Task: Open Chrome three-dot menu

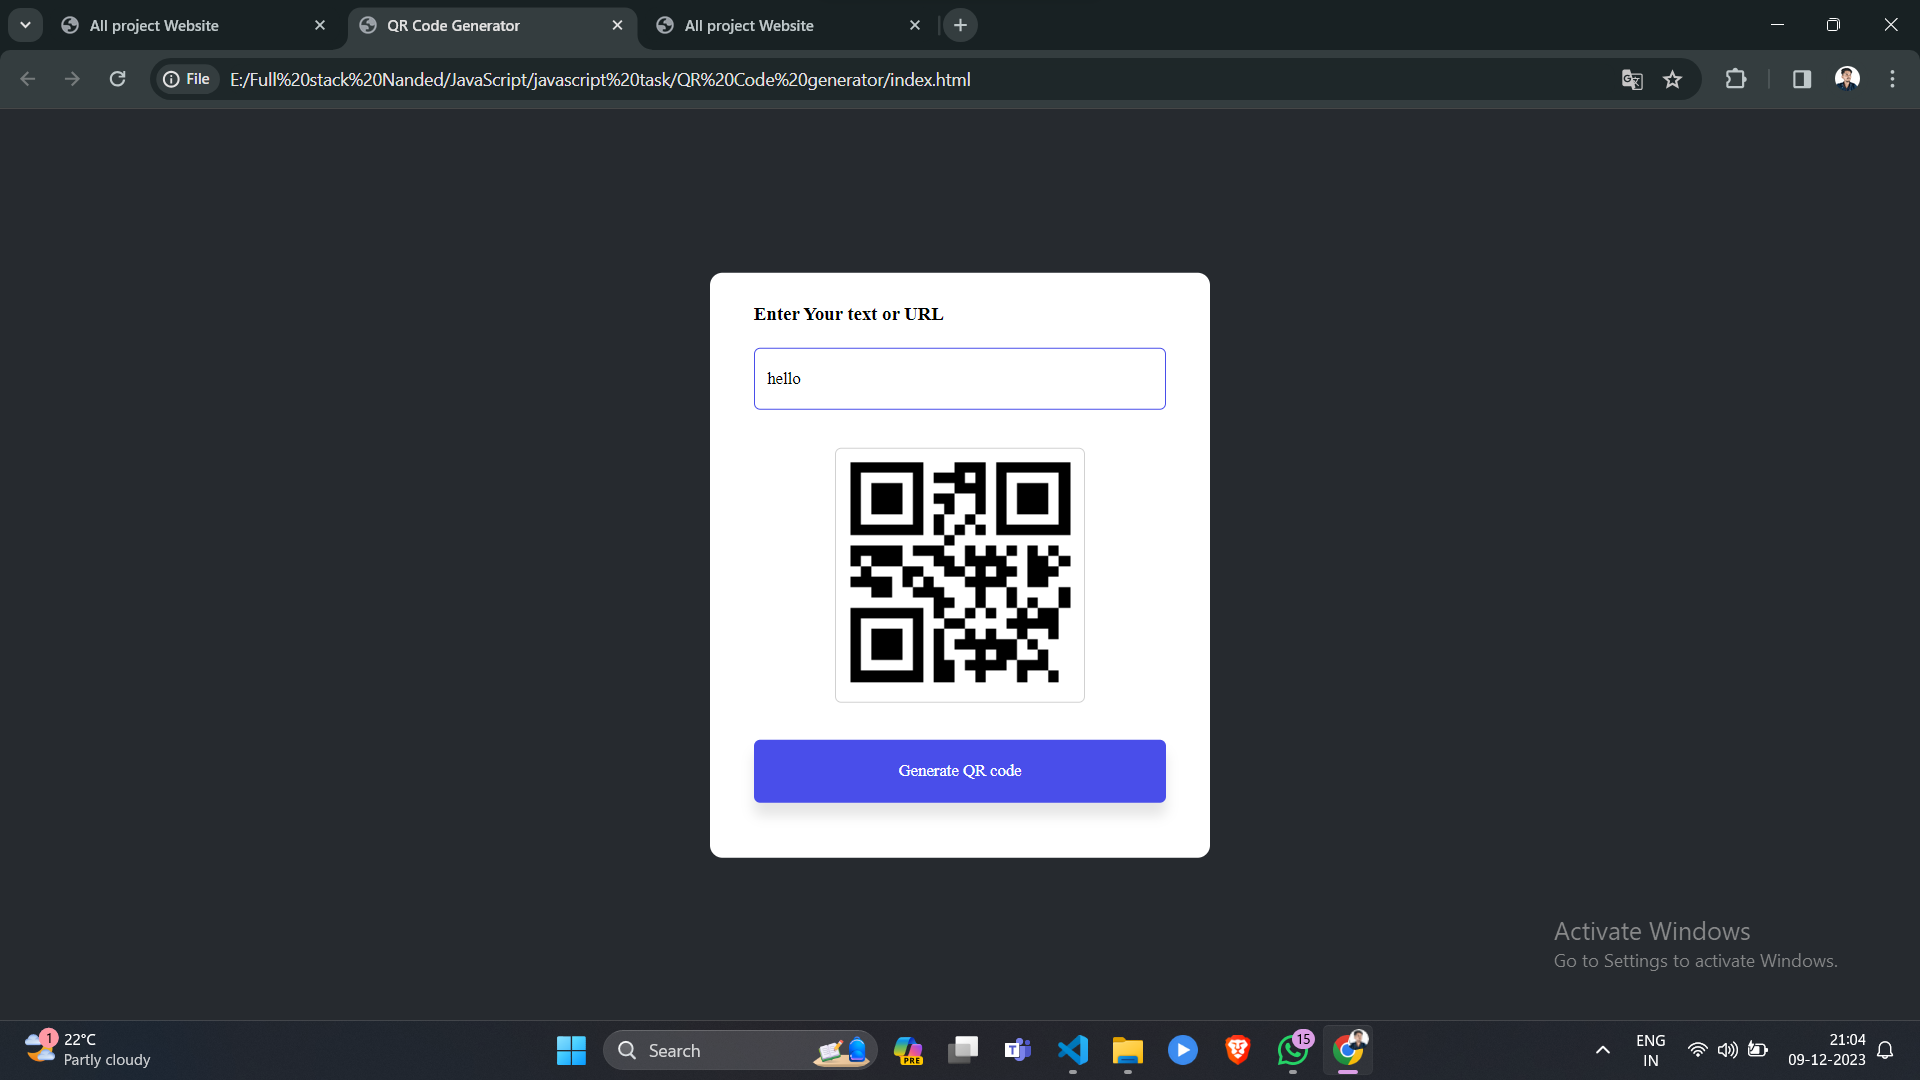Action: (x=1892, y=79)
